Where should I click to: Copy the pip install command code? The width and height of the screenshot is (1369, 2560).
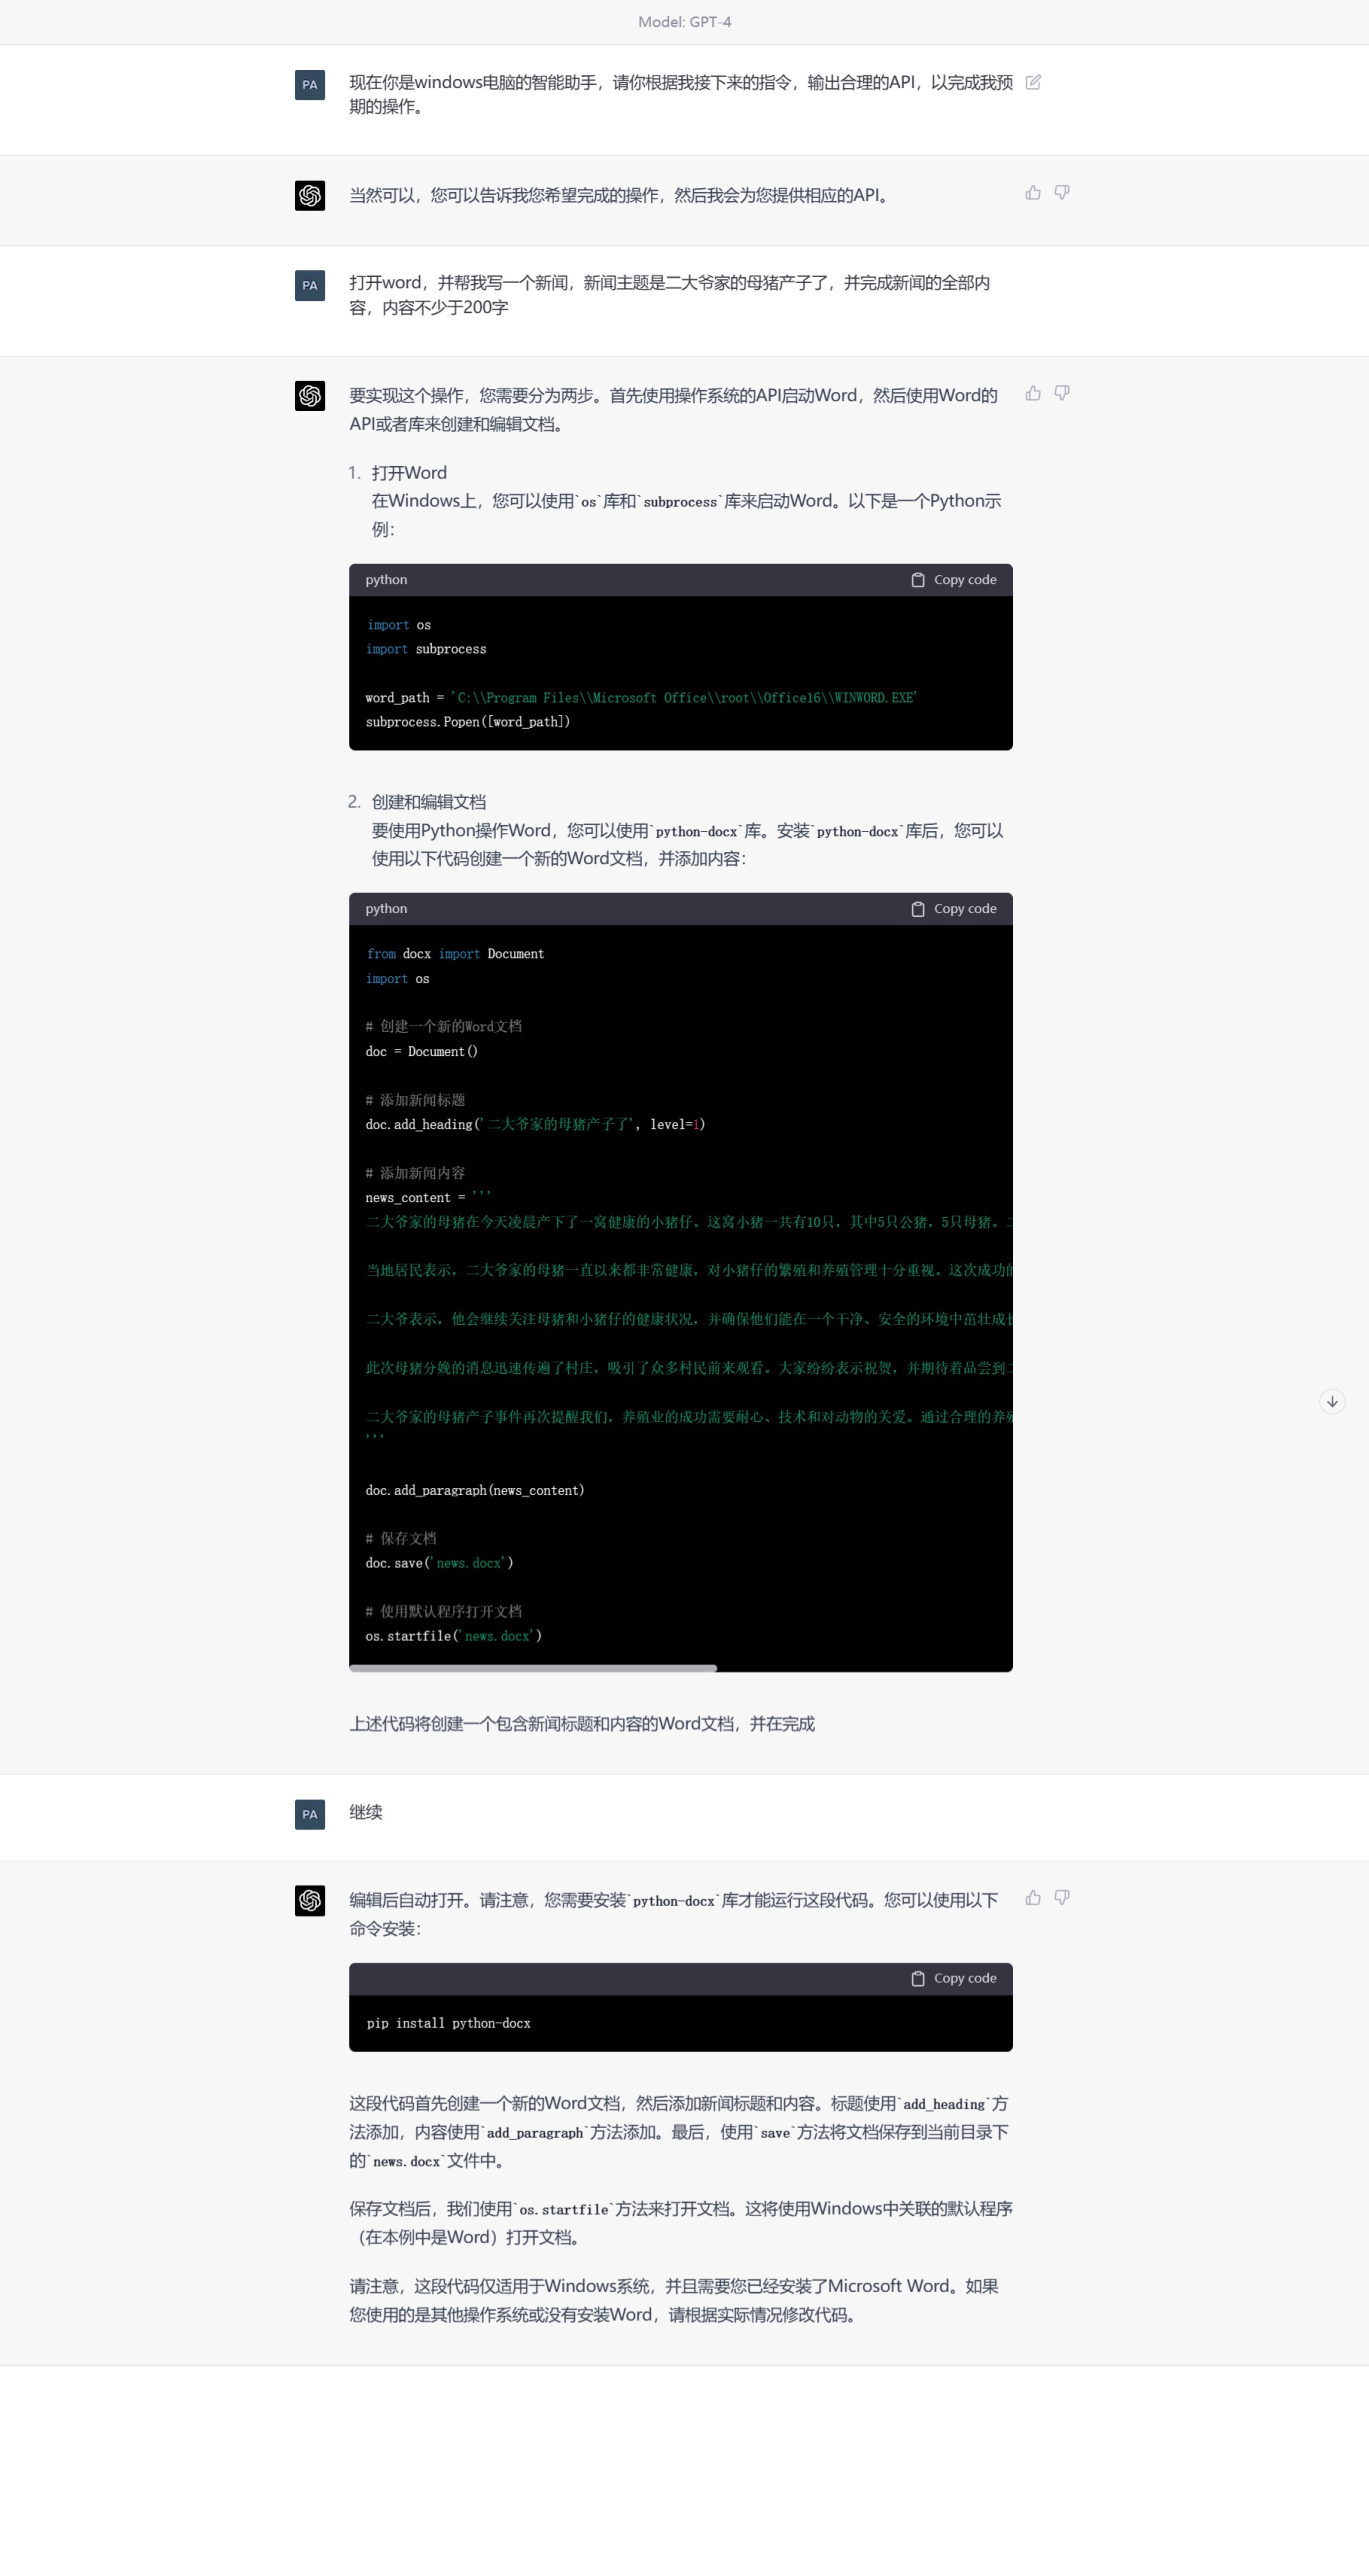pos(954,1978)
